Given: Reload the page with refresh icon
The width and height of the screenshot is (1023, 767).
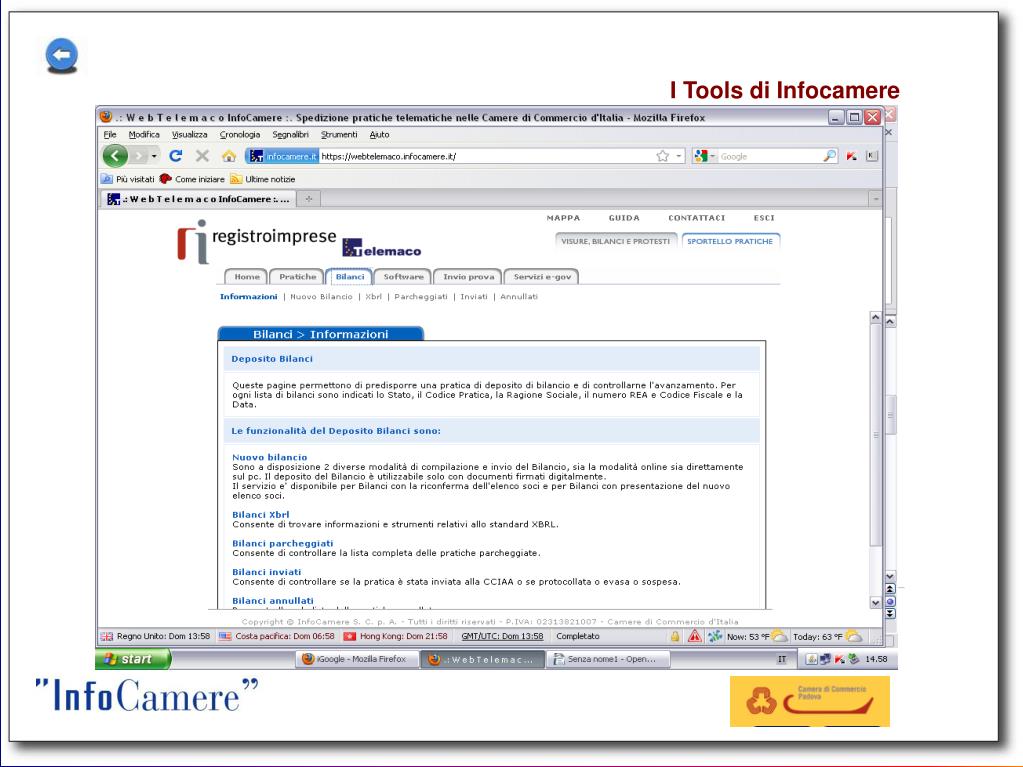Looking at the screenshot, I should [176, 156].
